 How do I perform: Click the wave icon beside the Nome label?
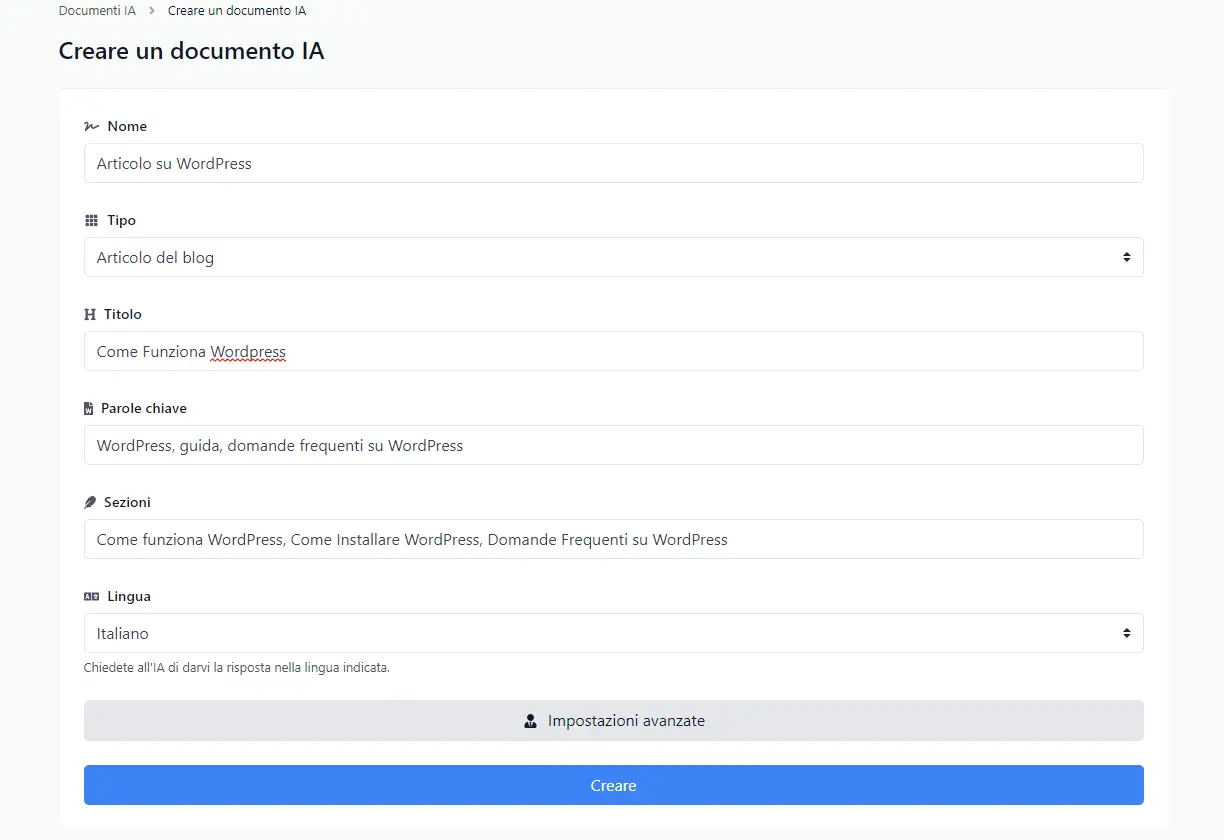tap(89, 126)
